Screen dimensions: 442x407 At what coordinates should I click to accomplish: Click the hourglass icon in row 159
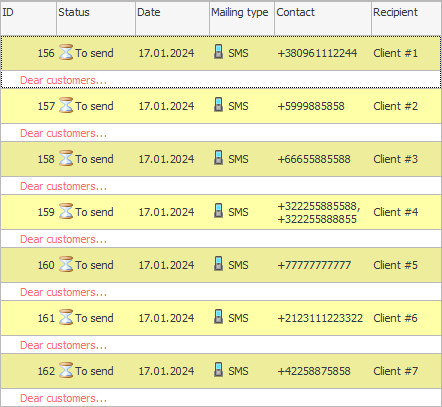point(66,212)
